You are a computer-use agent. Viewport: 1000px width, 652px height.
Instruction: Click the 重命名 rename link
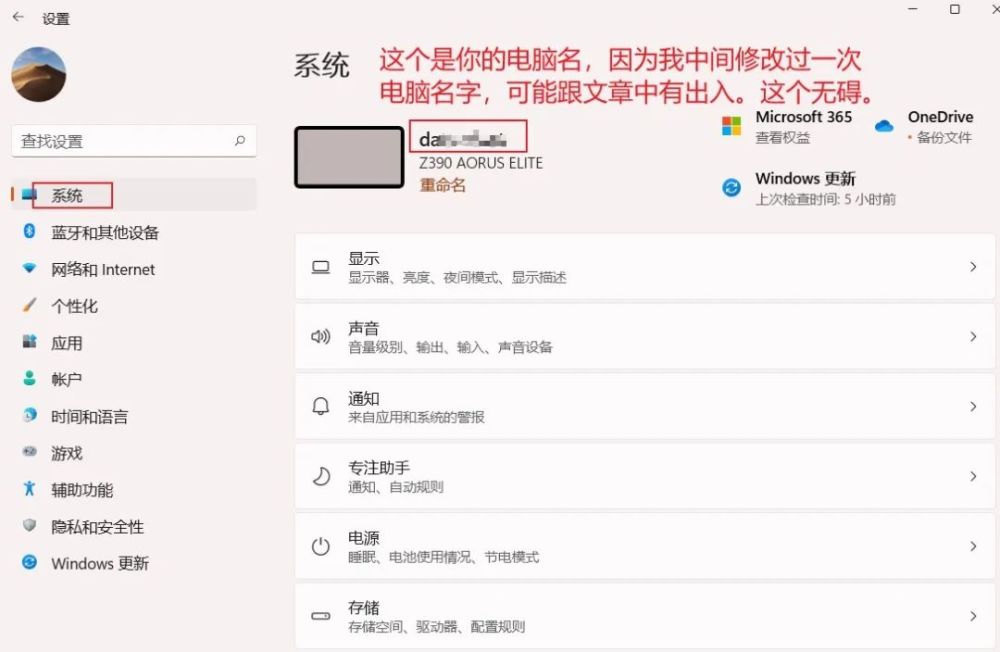click(x=443, y=185)
